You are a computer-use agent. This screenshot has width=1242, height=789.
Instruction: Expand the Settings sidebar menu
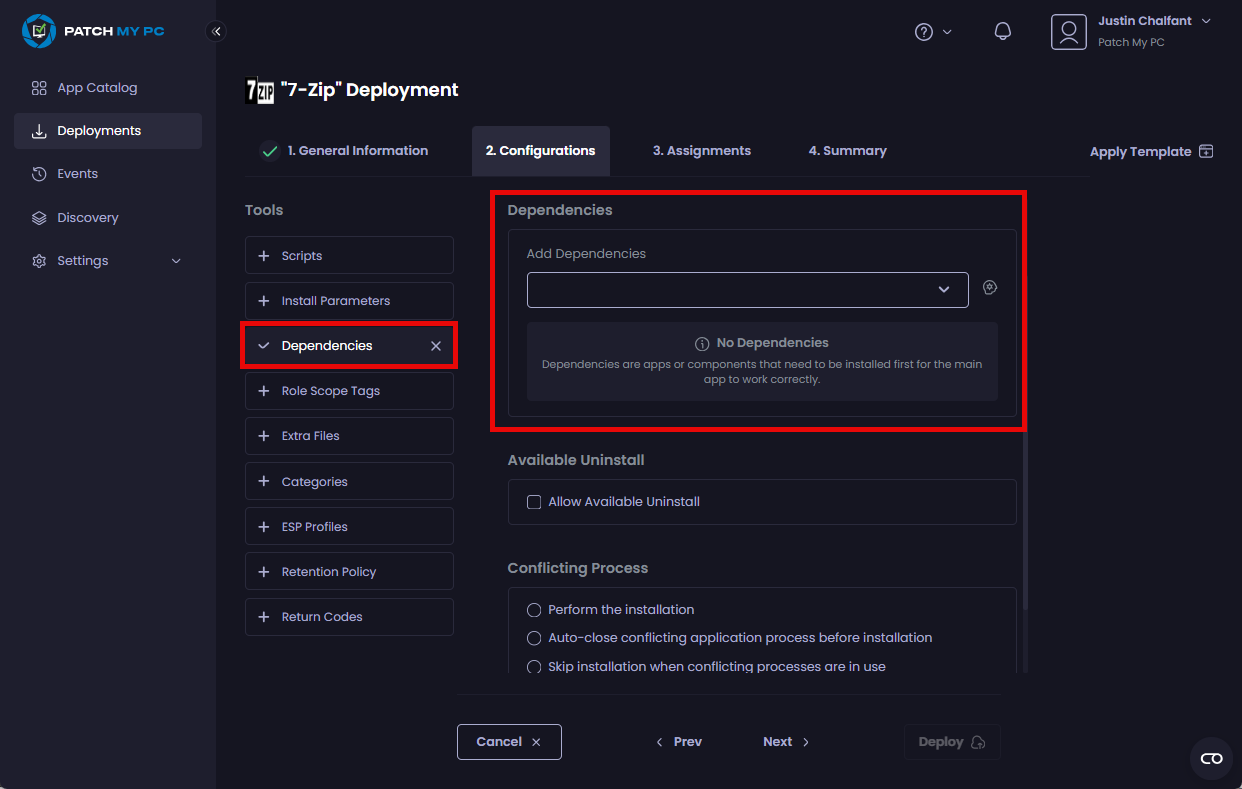107,261
